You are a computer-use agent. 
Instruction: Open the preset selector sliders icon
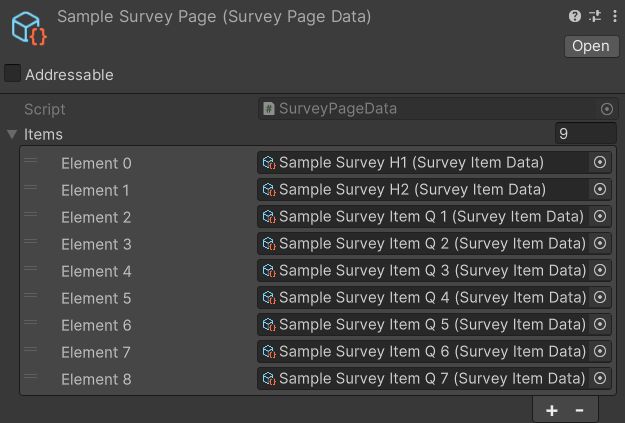[595, 16]
